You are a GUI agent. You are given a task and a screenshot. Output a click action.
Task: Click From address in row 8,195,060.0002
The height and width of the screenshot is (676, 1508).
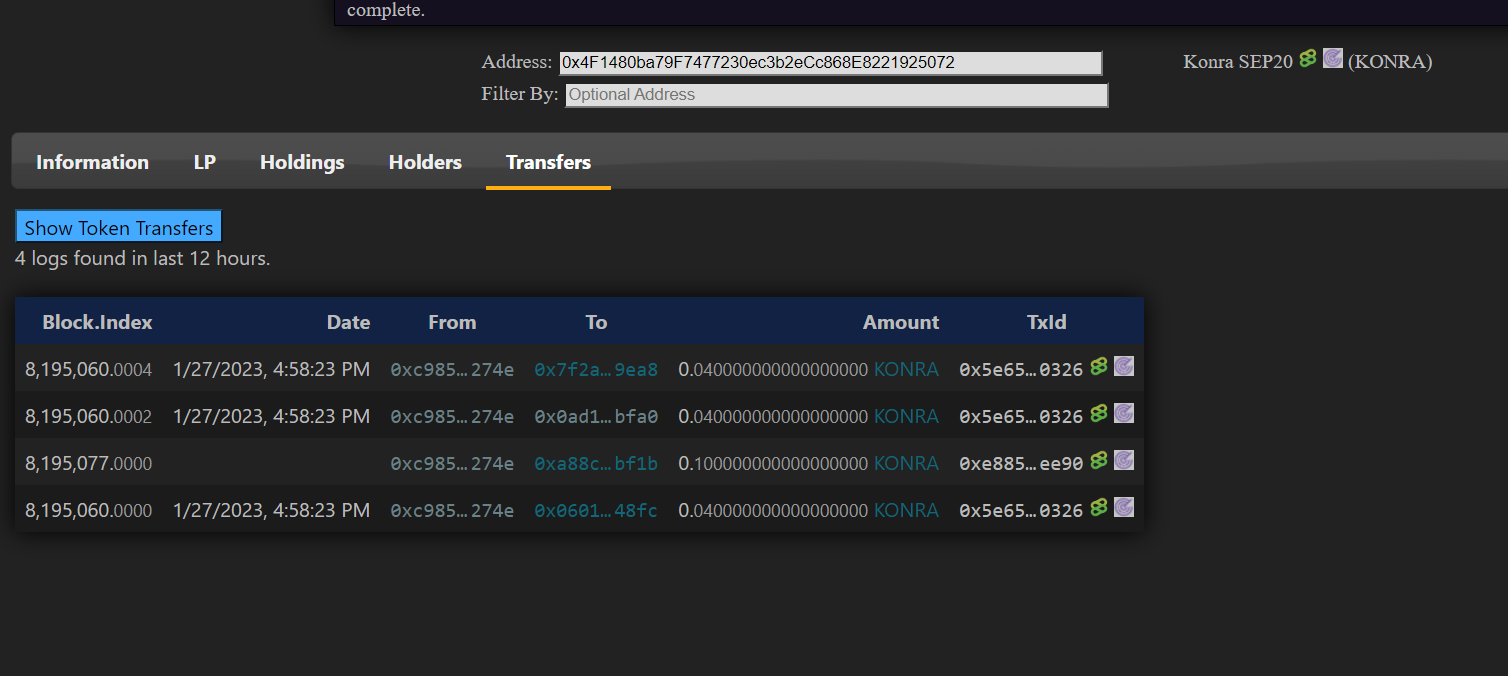452,417
